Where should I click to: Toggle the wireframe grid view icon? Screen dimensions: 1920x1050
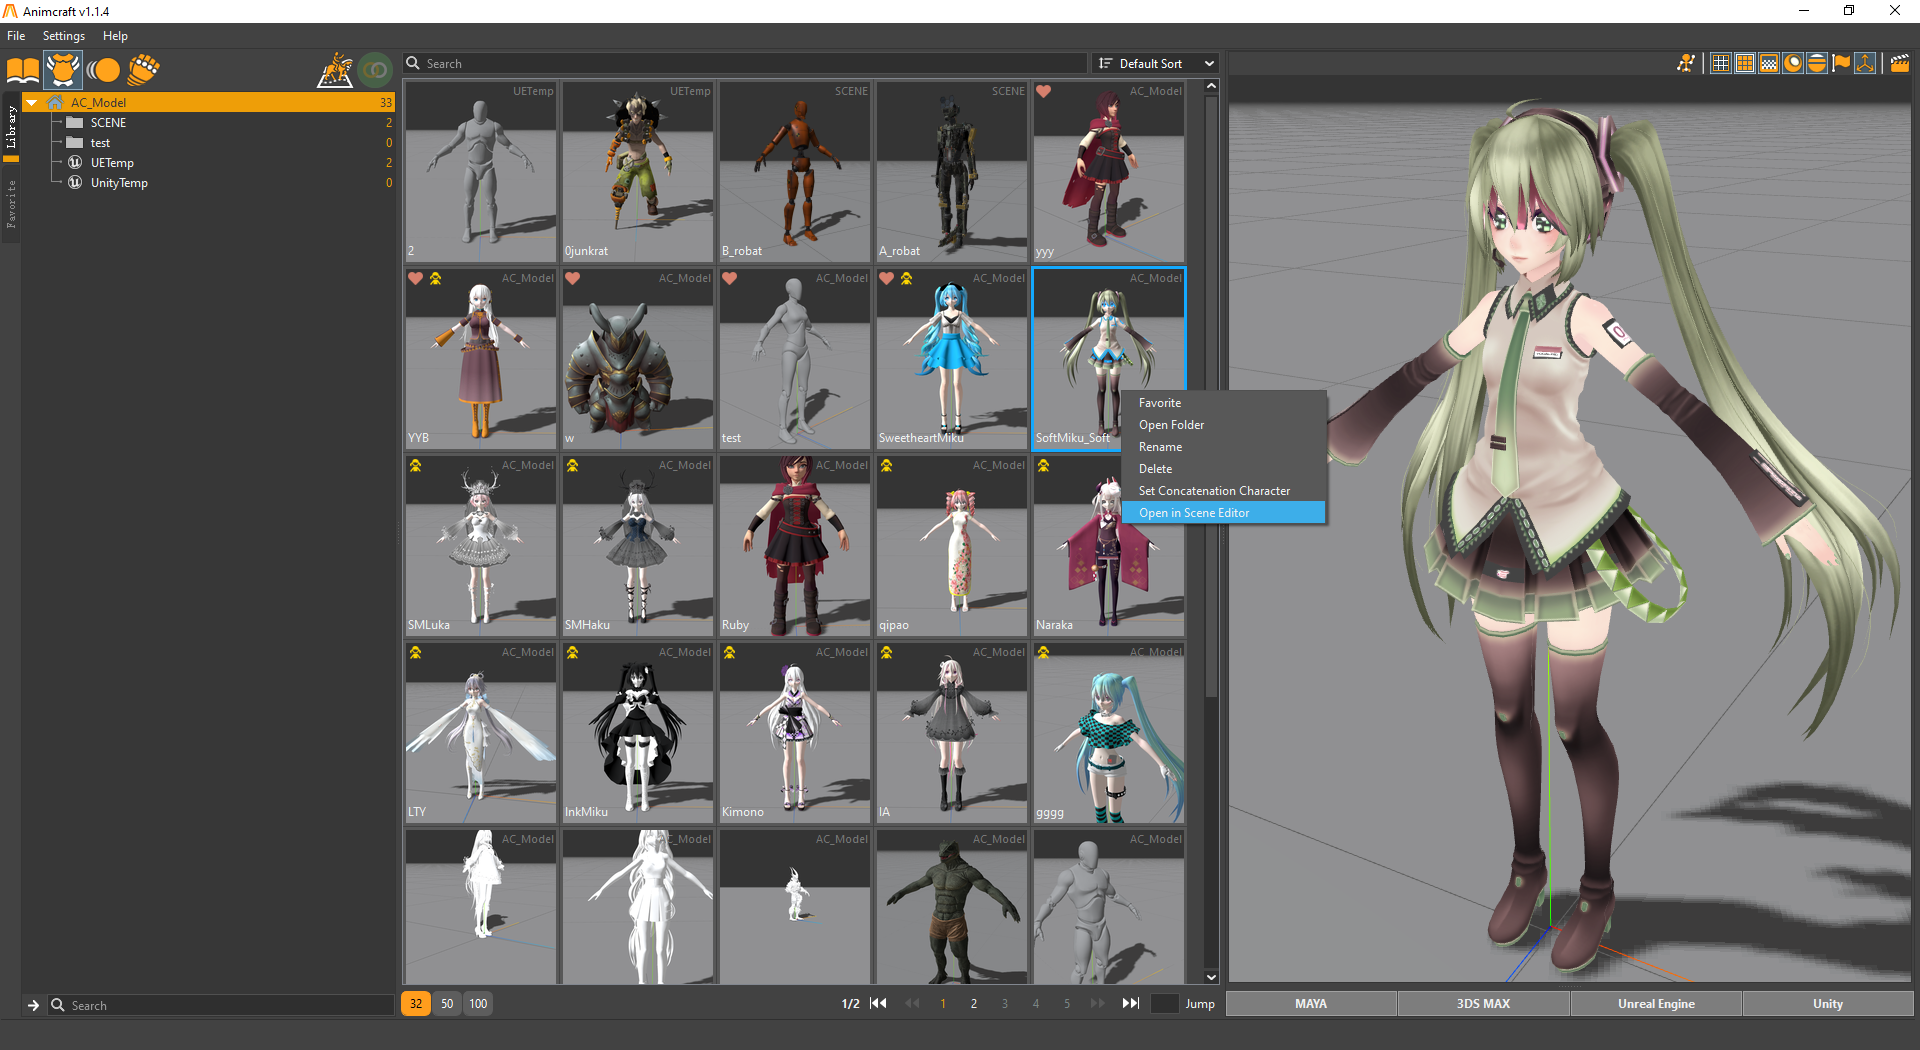1721,63
